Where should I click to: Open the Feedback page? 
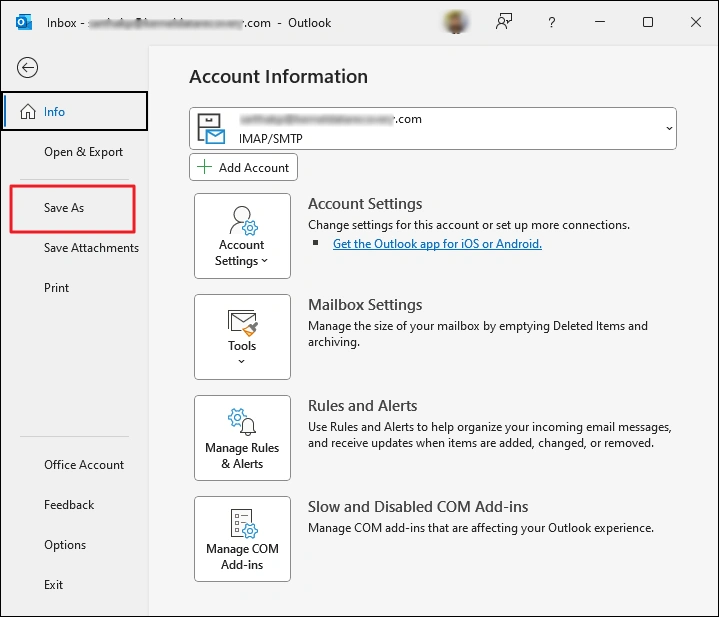tap(69, 505)
